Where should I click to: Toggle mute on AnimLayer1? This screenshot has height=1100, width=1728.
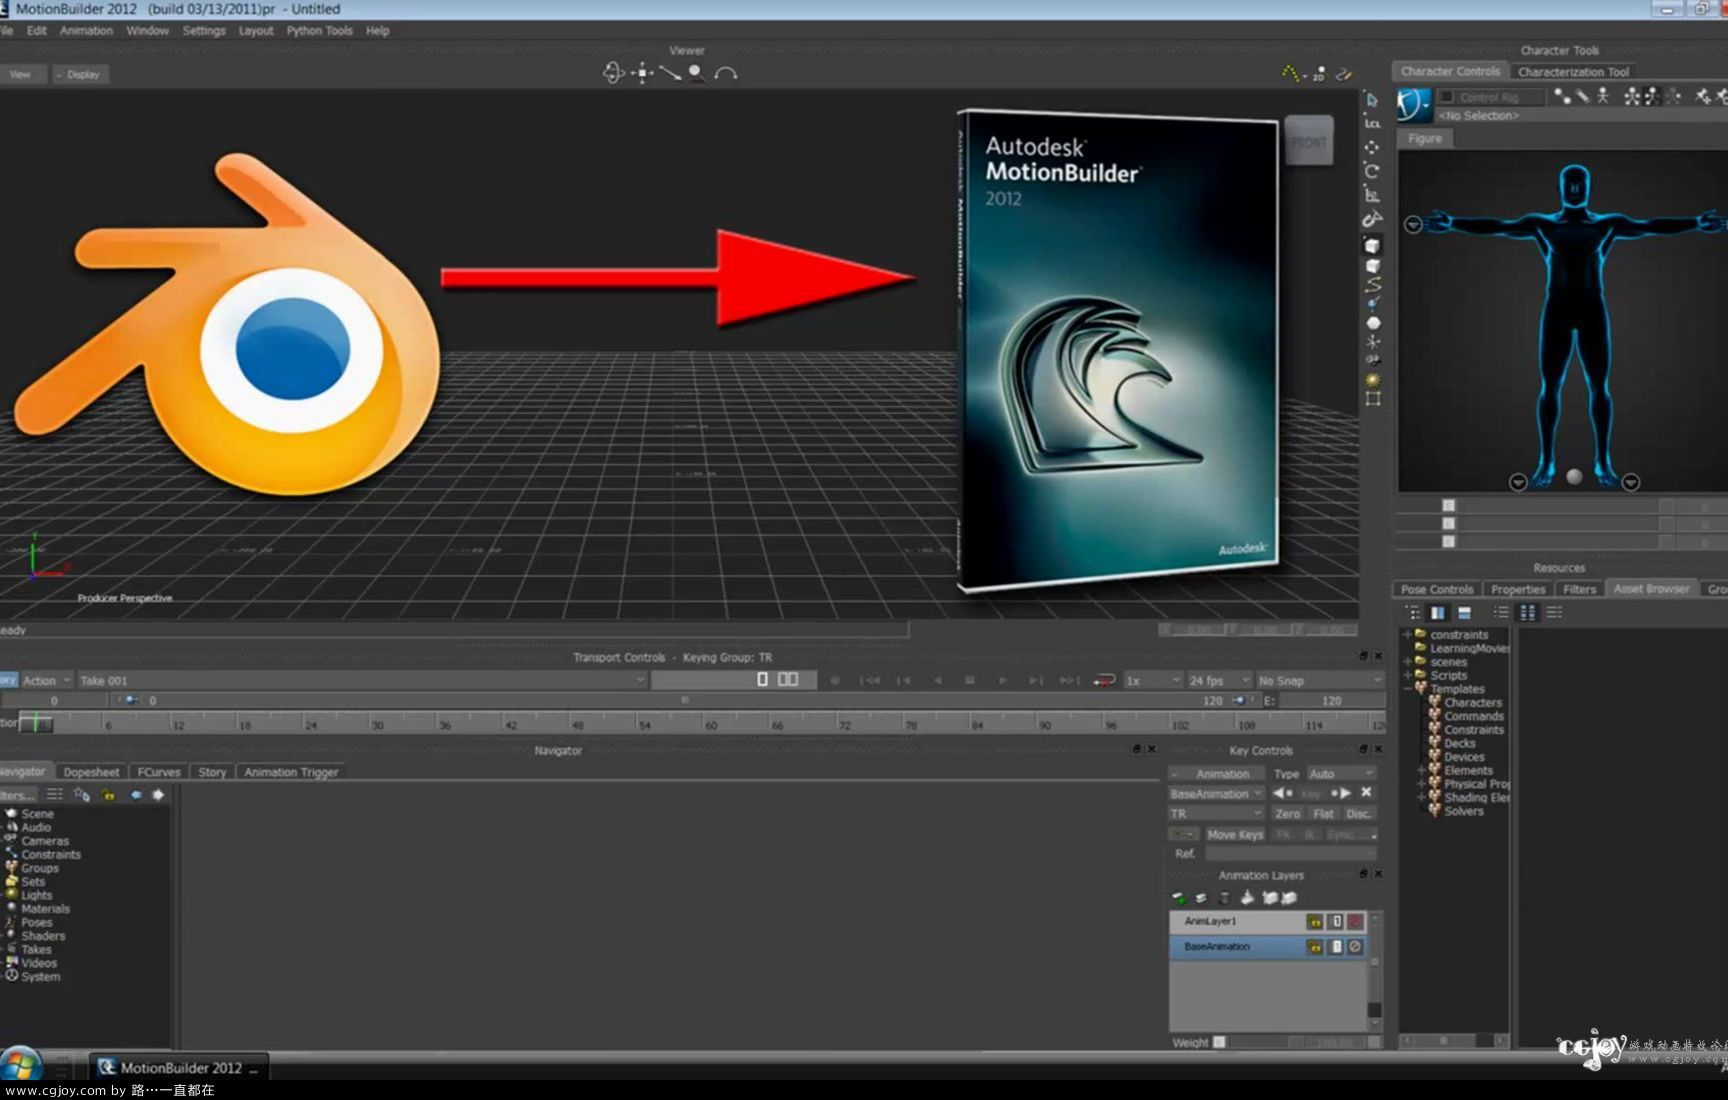click(x=1355, y=921)
